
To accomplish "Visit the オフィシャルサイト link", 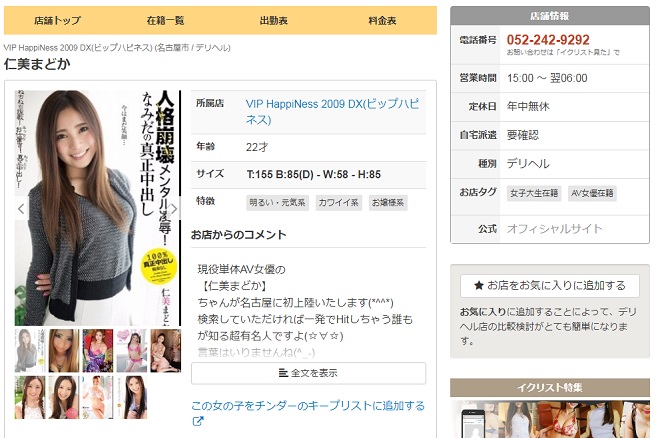I will (x=554, y=229).
